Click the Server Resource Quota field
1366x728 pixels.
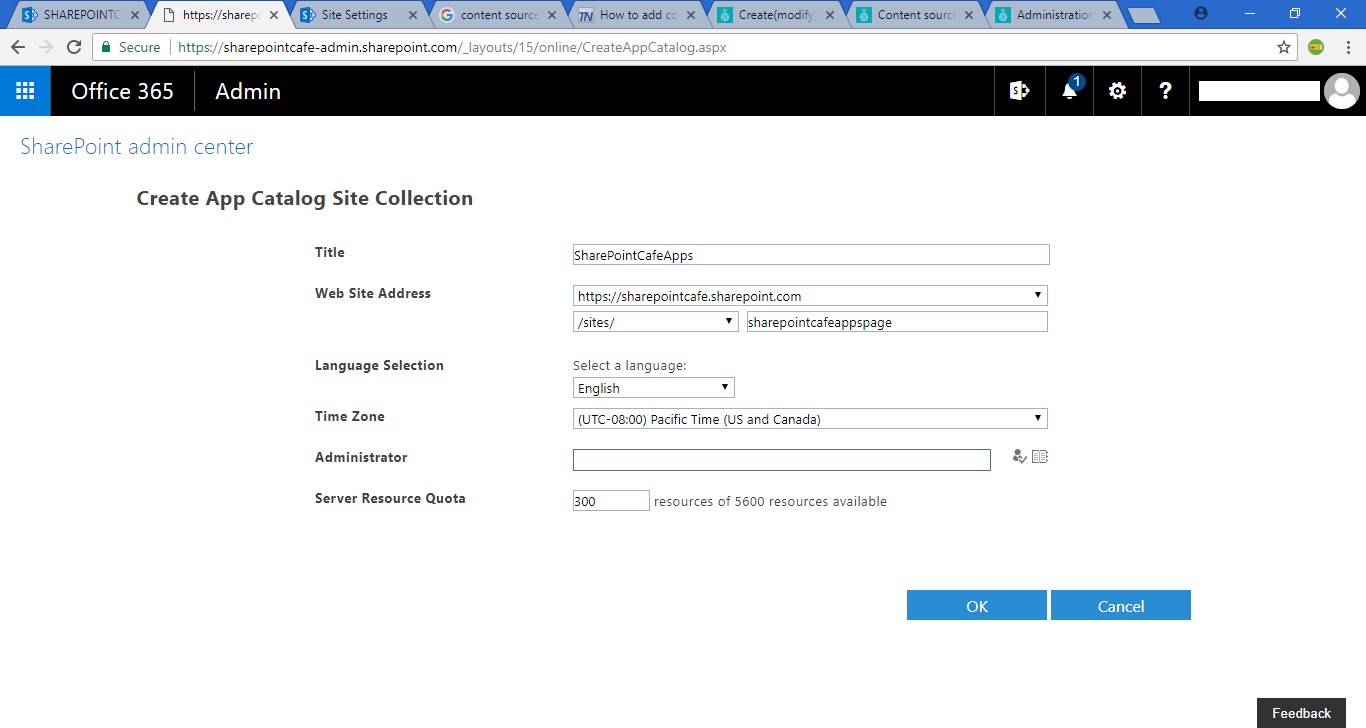pos(611,501)
